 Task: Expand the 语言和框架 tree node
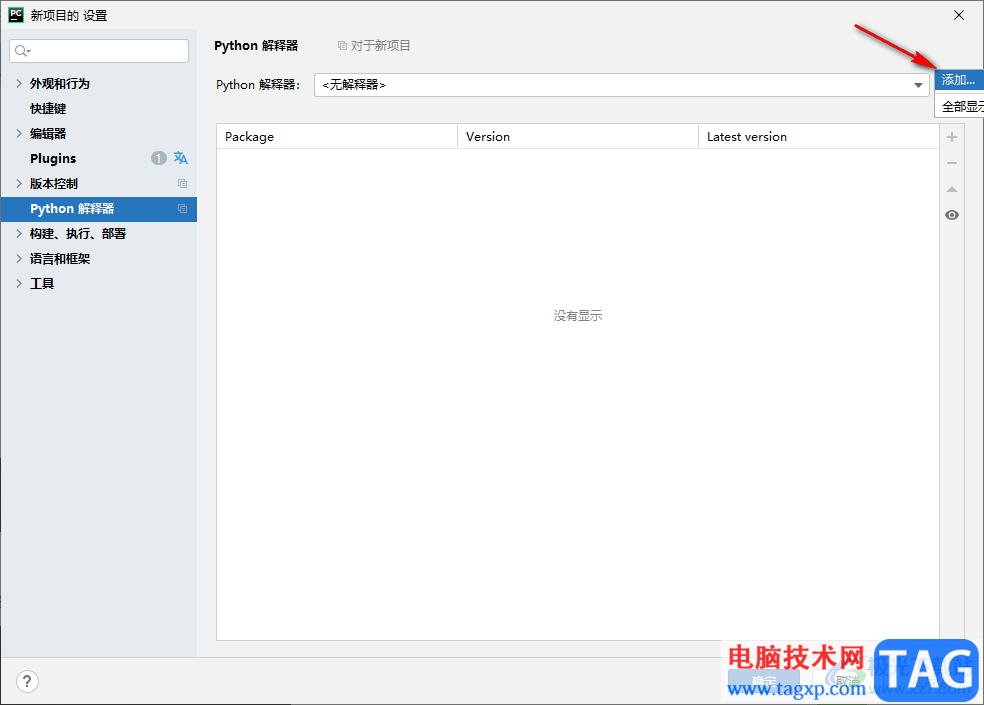coord(19,259)
